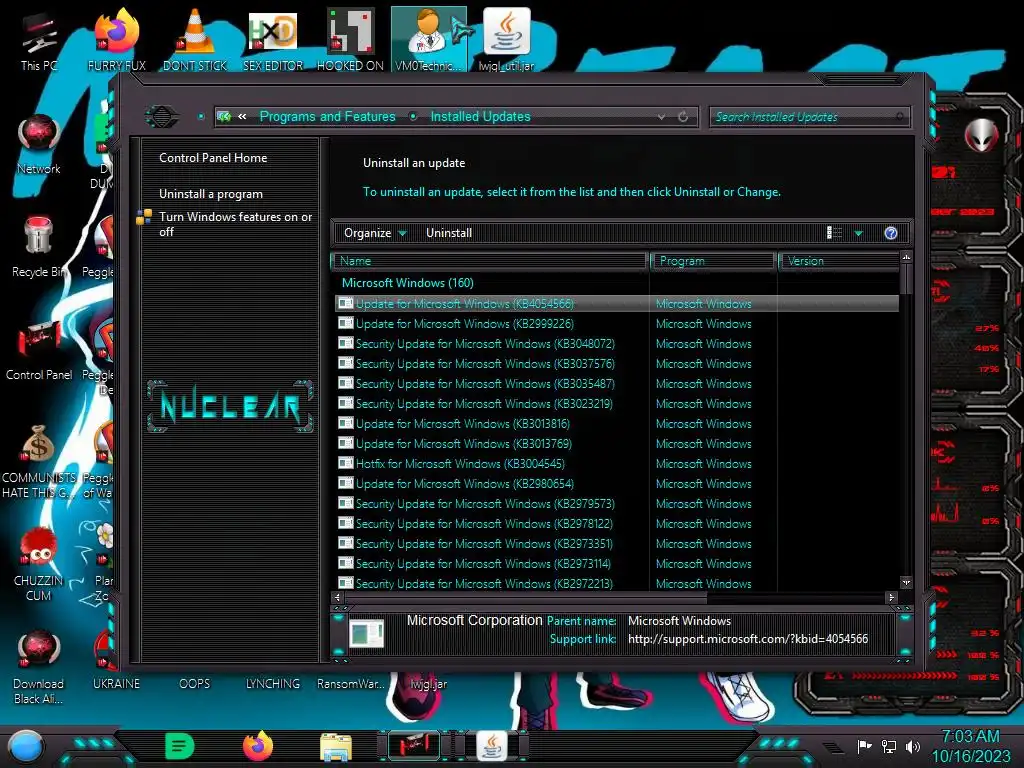Open the HxD SEX EDITOR shortcut
The height and width of the screenshot is (768, 1024).
[x=273, y=40]
